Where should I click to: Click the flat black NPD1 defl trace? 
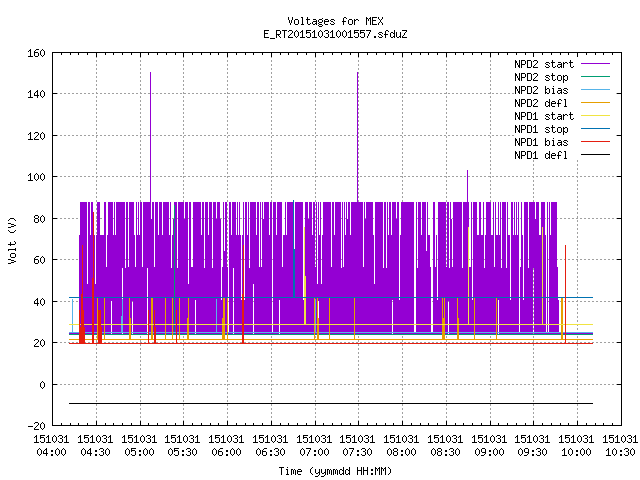point(331,404)
